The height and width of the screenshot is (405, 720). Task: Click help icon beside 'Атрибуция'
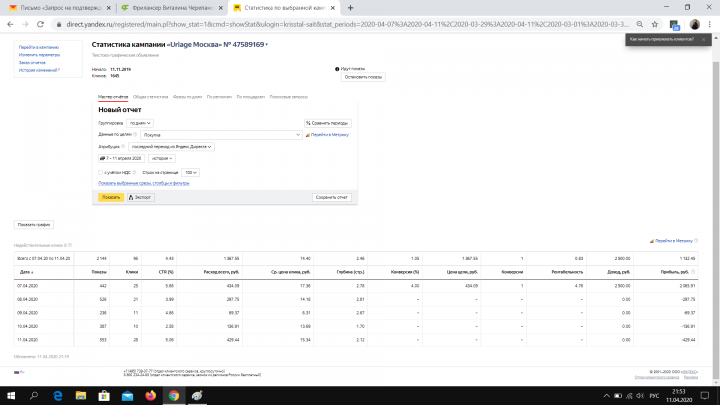click(x=123, y=146)
